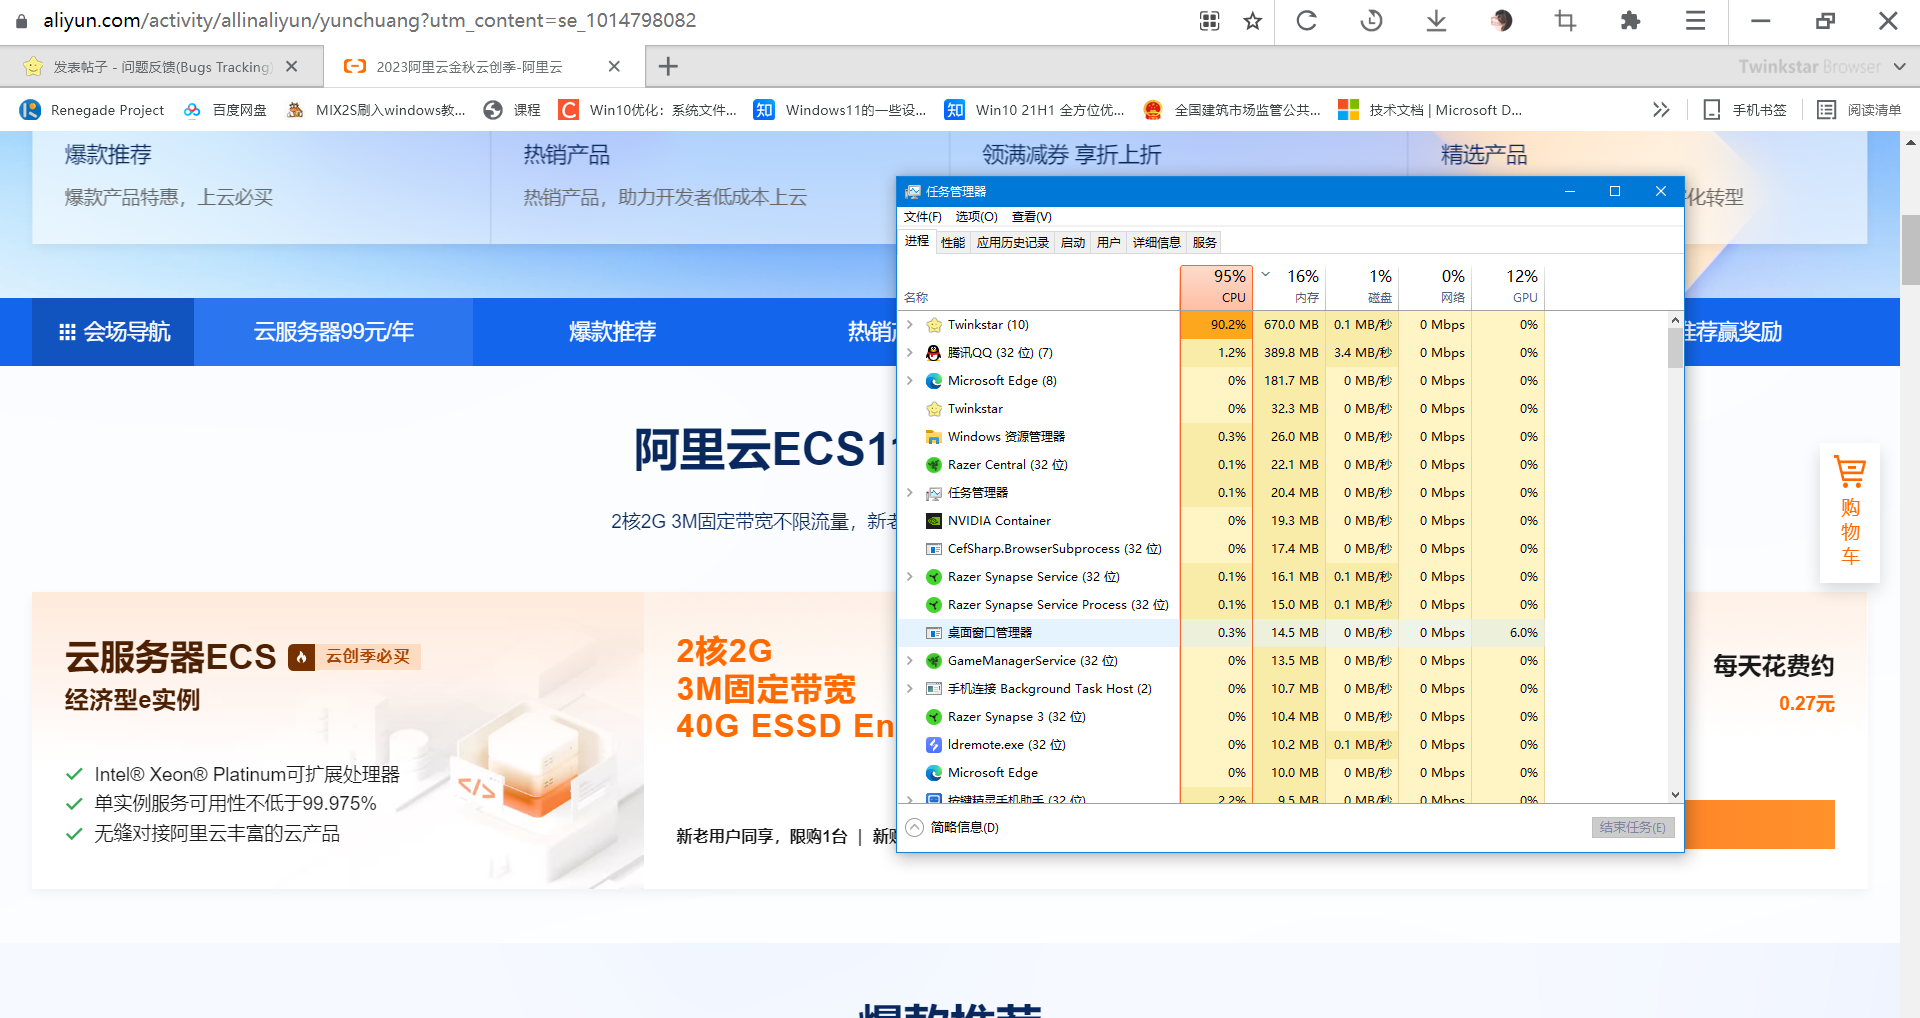The image size is (1920, 1018).
Task: Open 技术文档 Microsoft bookmark
Action: coord(1430,110)
